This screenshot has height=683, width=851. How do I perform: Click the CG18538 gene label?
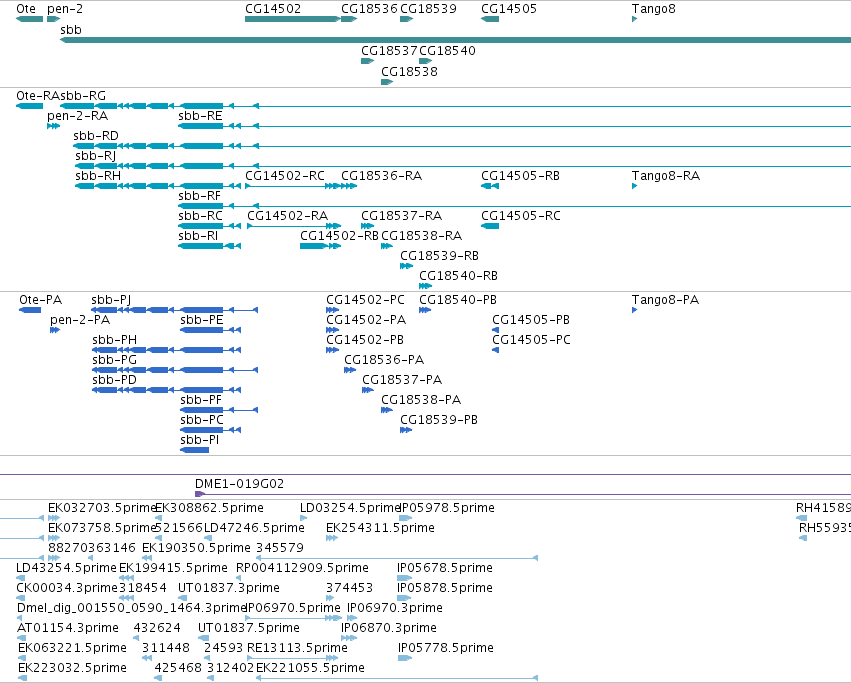click(x=409, y=72)
